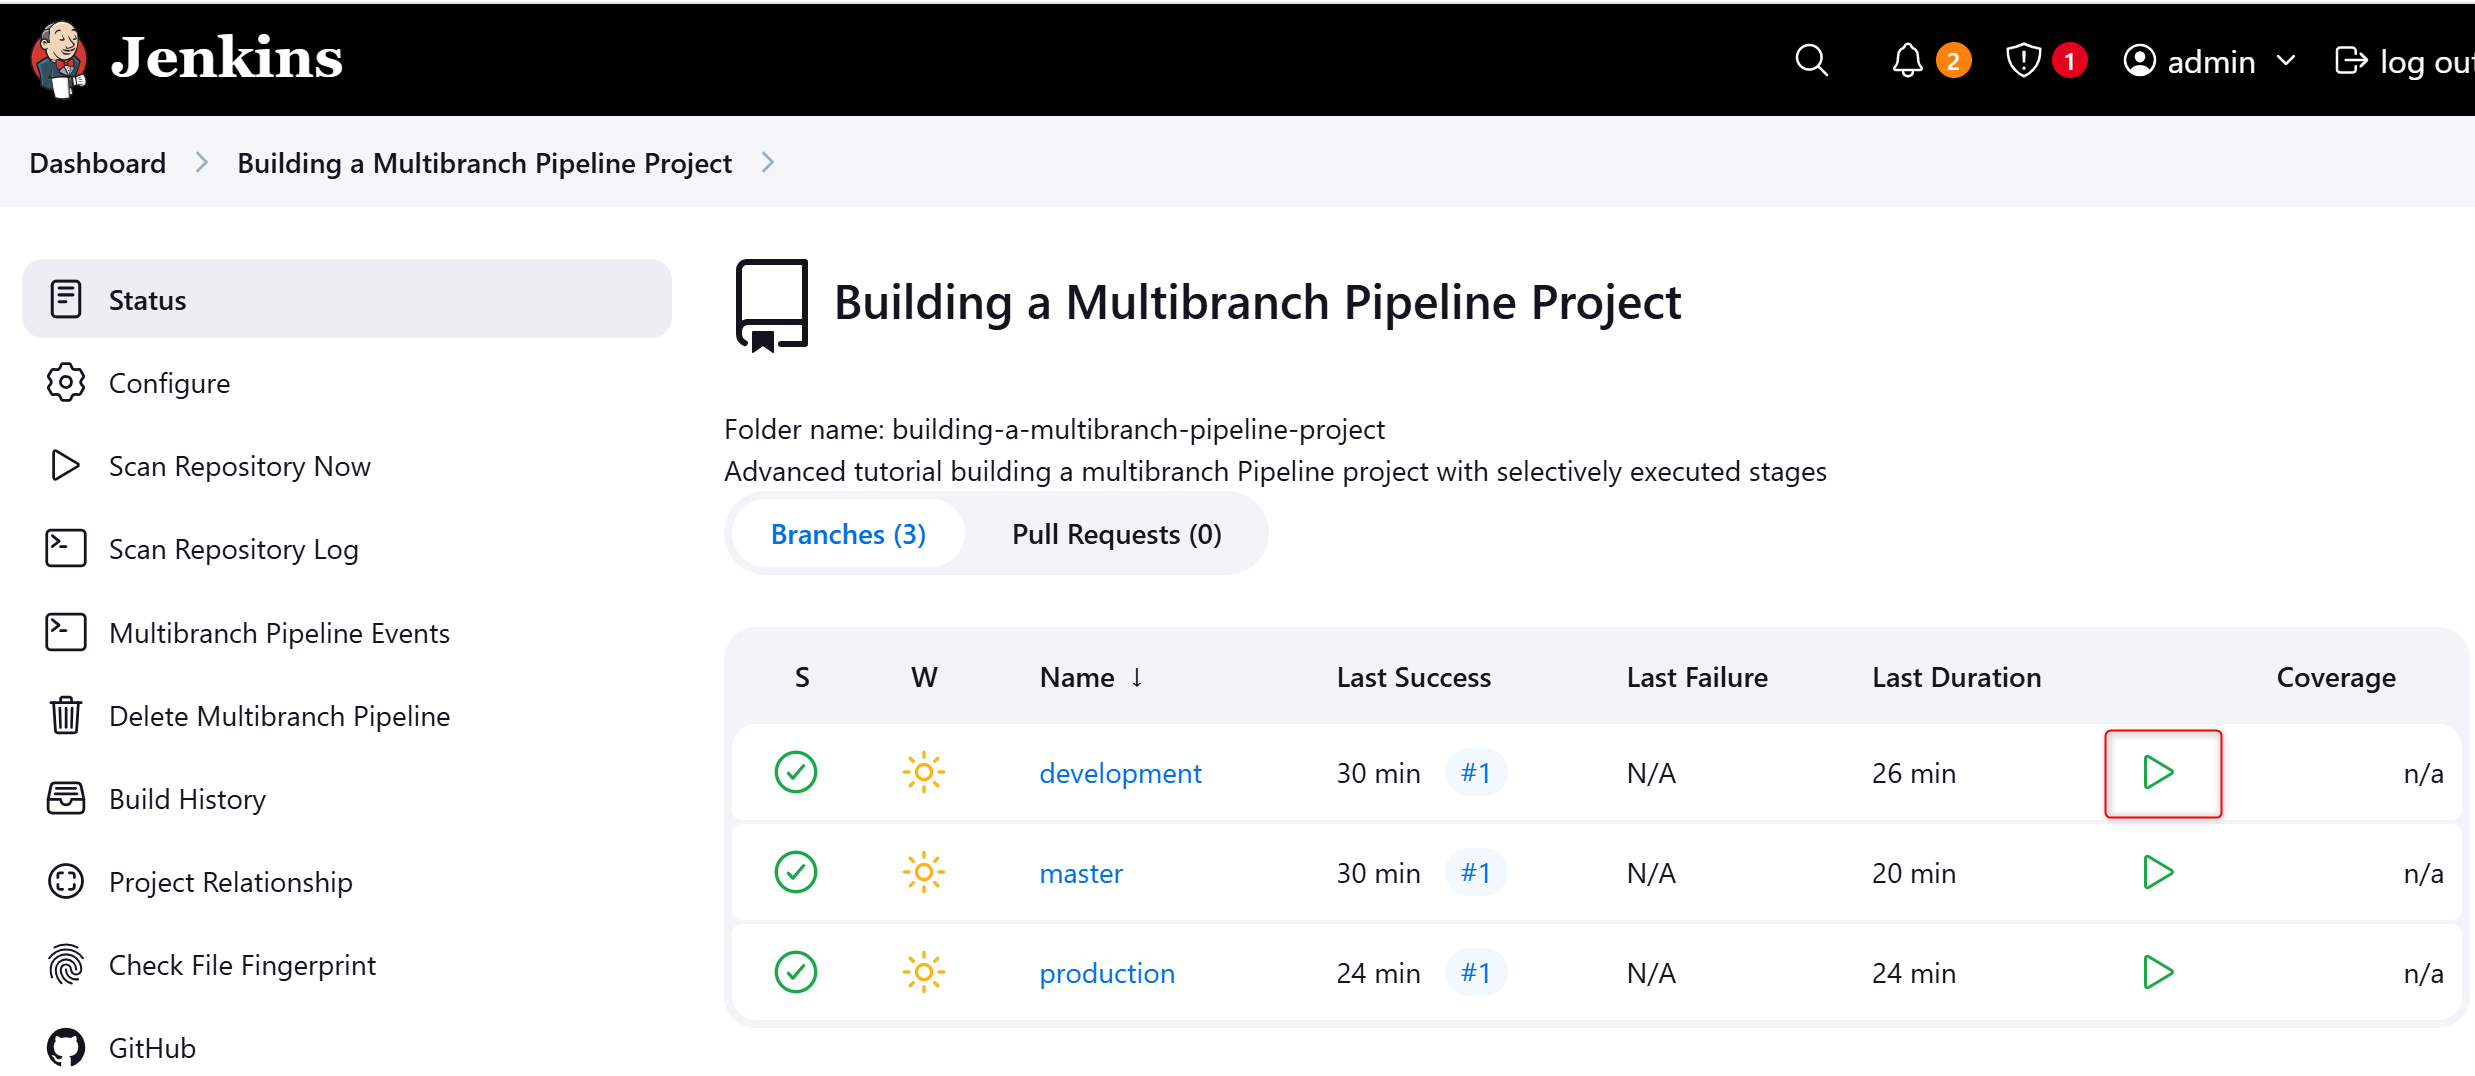Sort by the Name column header
The height and width of the screenshot is (1076, 2475).
tap(1091, 677)
